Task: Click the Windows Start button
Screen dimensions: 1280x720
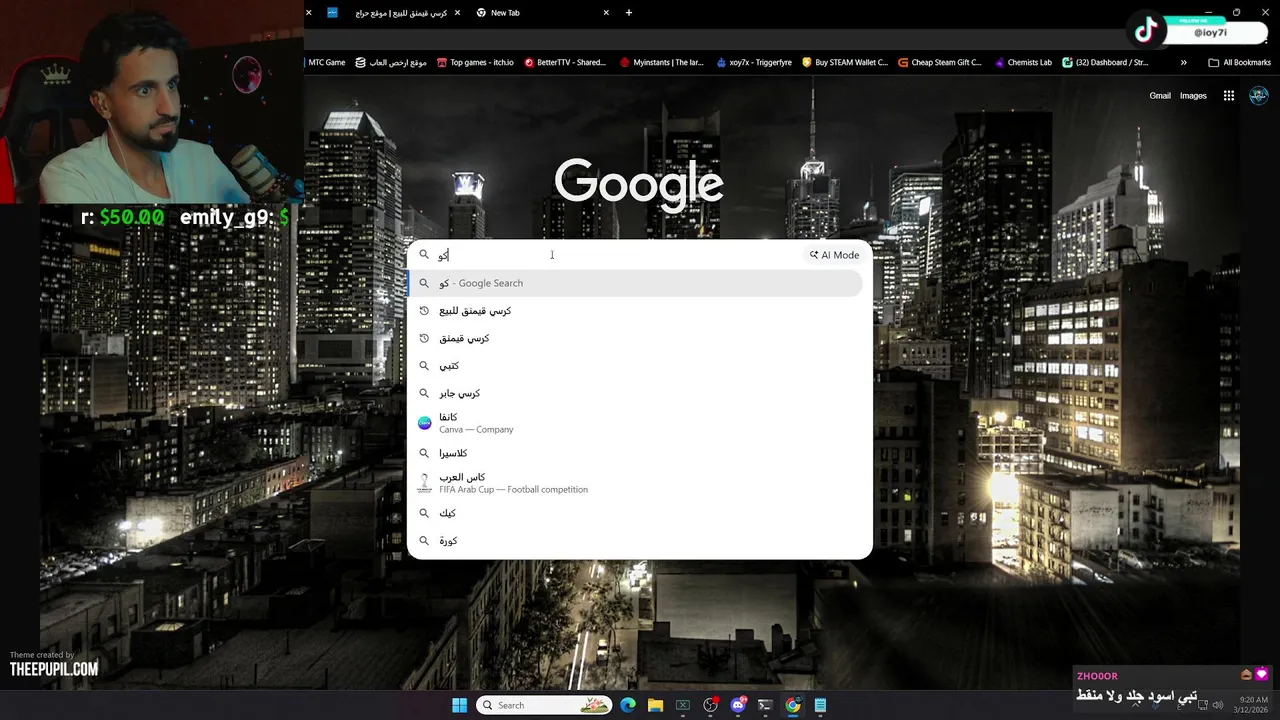Action: [x=459, y=705]
